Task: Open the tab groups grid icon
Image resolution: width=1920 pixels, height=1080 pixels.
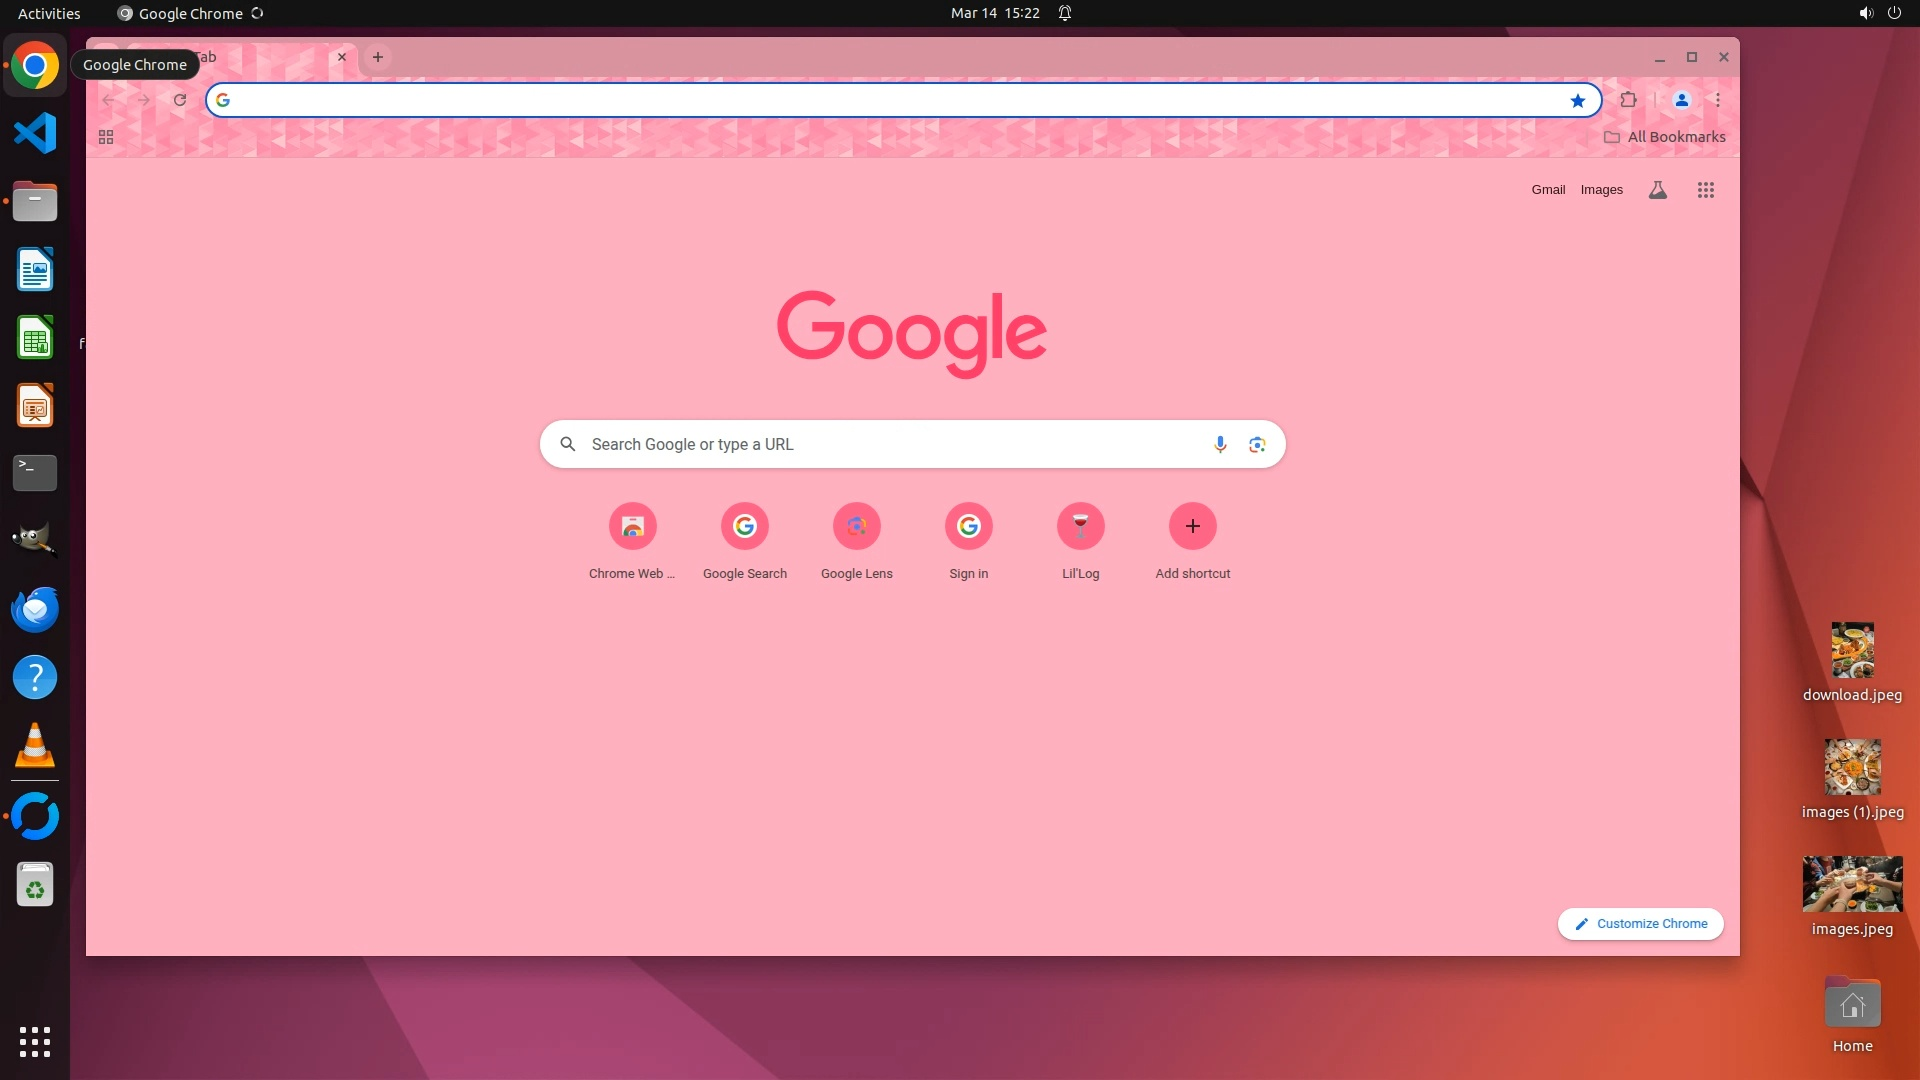Action: click(x=106, y=137)
